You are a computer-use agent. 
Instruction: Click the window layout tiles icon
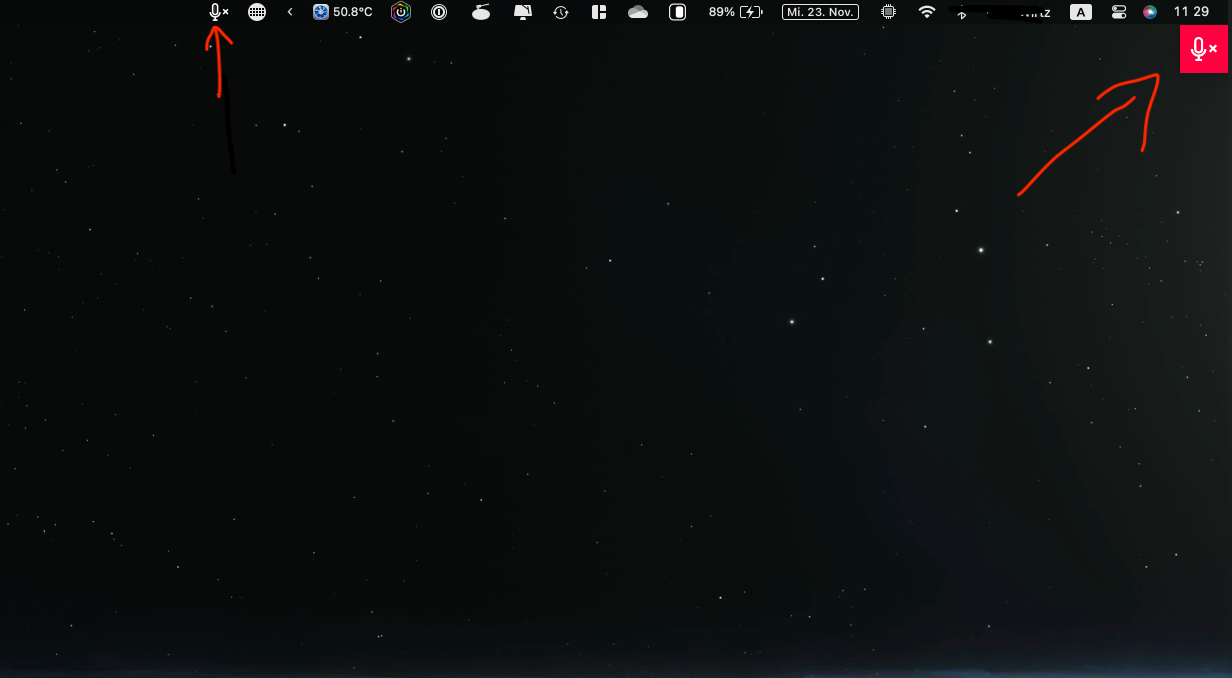pyautogui.click(x=599, y=12)
